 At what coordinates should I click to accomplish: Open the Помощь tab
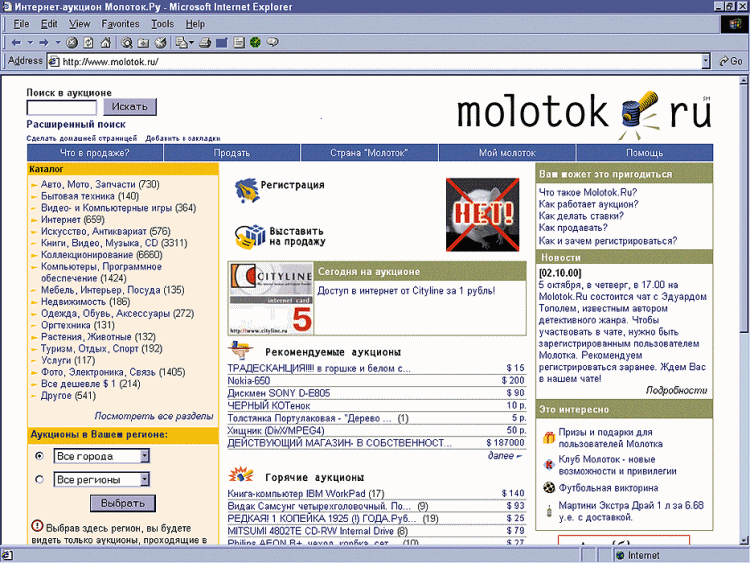(x=644, y=153)
